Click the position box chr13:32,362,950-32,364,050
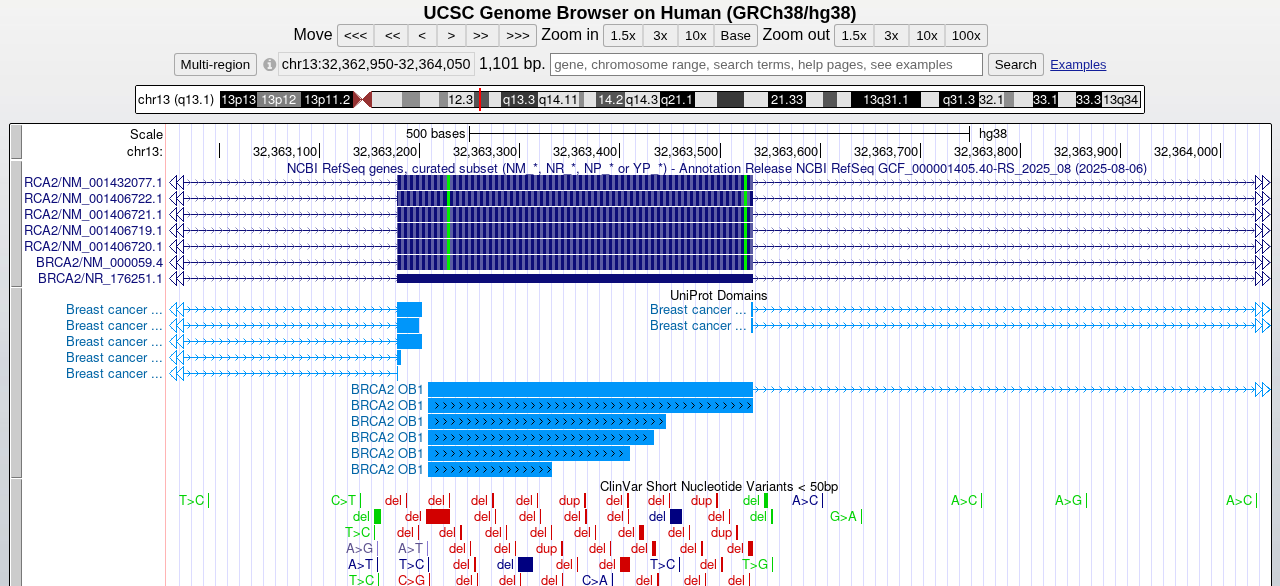This screenshot has height=586, width=1280. pos(376,64)
